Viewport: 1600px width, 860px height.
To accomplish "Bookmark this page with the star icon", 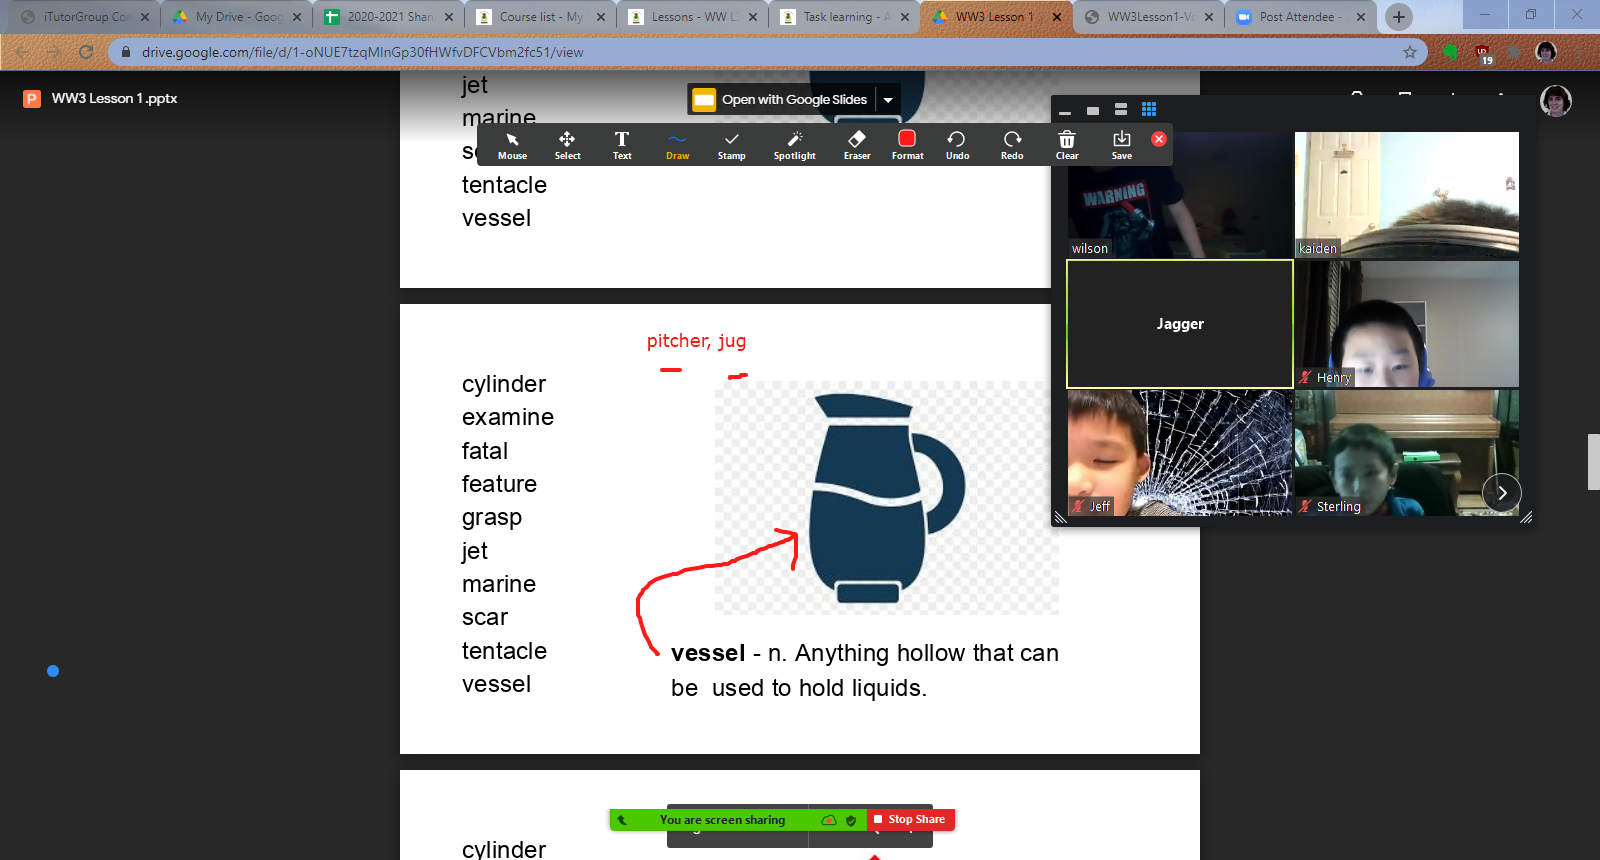I will pos(1410,52).
